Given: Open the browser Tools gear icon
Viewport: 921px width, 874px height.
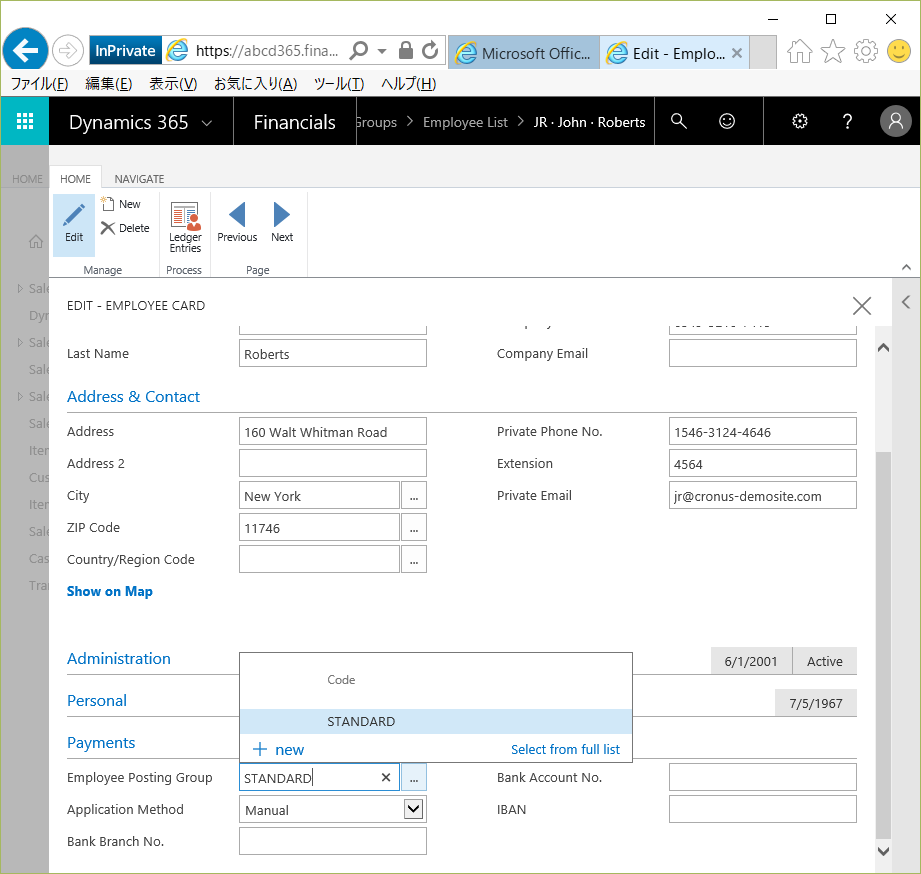Looking at the screenshot, I should [x=865, y=51].
